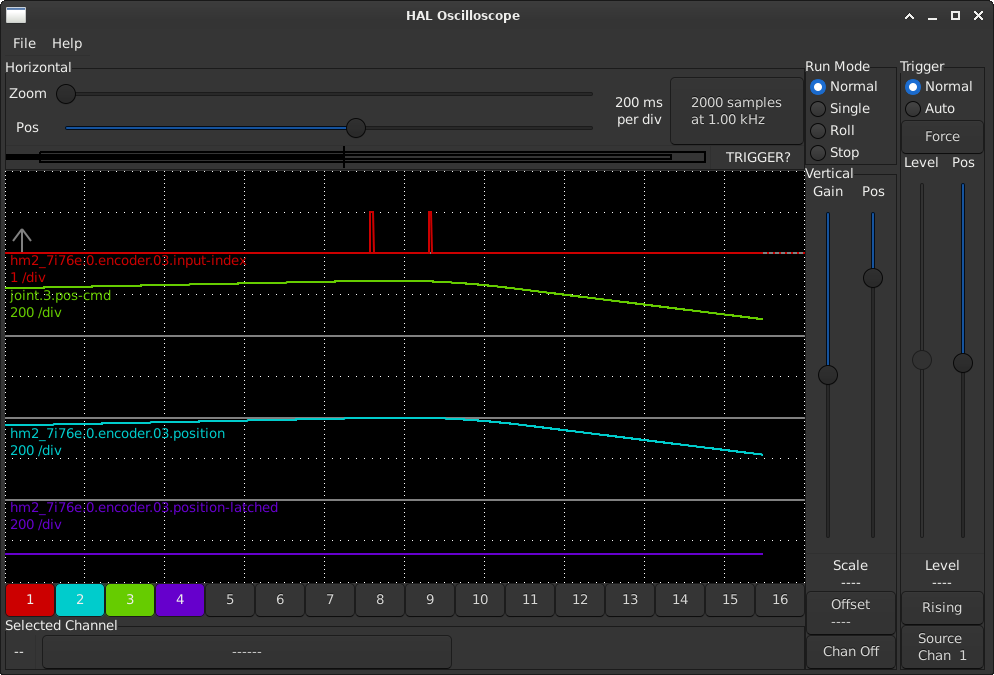
Task: Select the cyan channel 2 button
Action: (80, 600)
